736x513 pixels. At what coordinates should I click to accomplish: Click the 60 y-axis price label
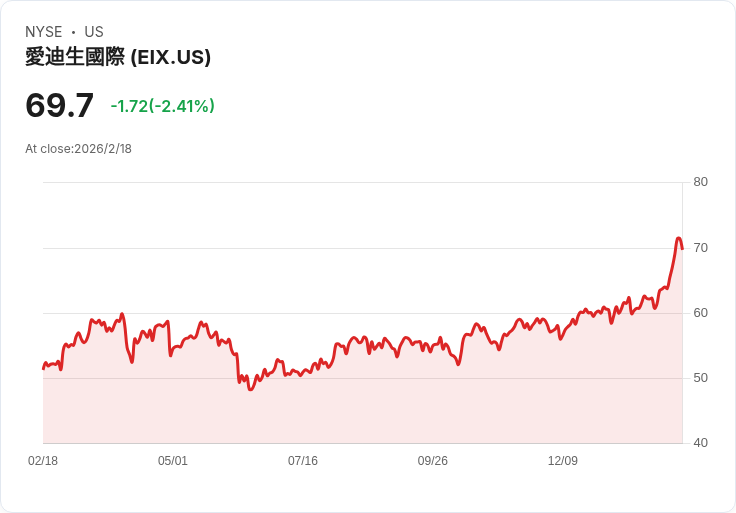700,313
